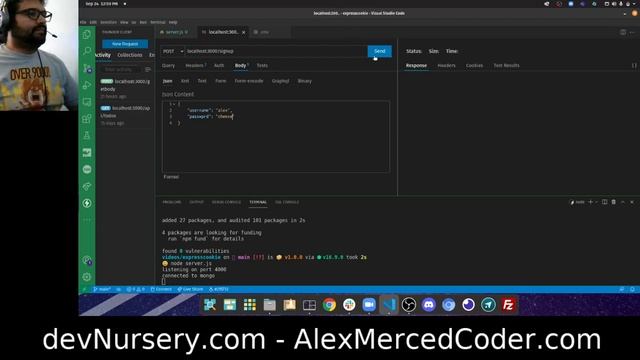The image size is (640, 360).
Task: Open the Remote Explorer view in the activity bar
Action: [x=87, y=102]
